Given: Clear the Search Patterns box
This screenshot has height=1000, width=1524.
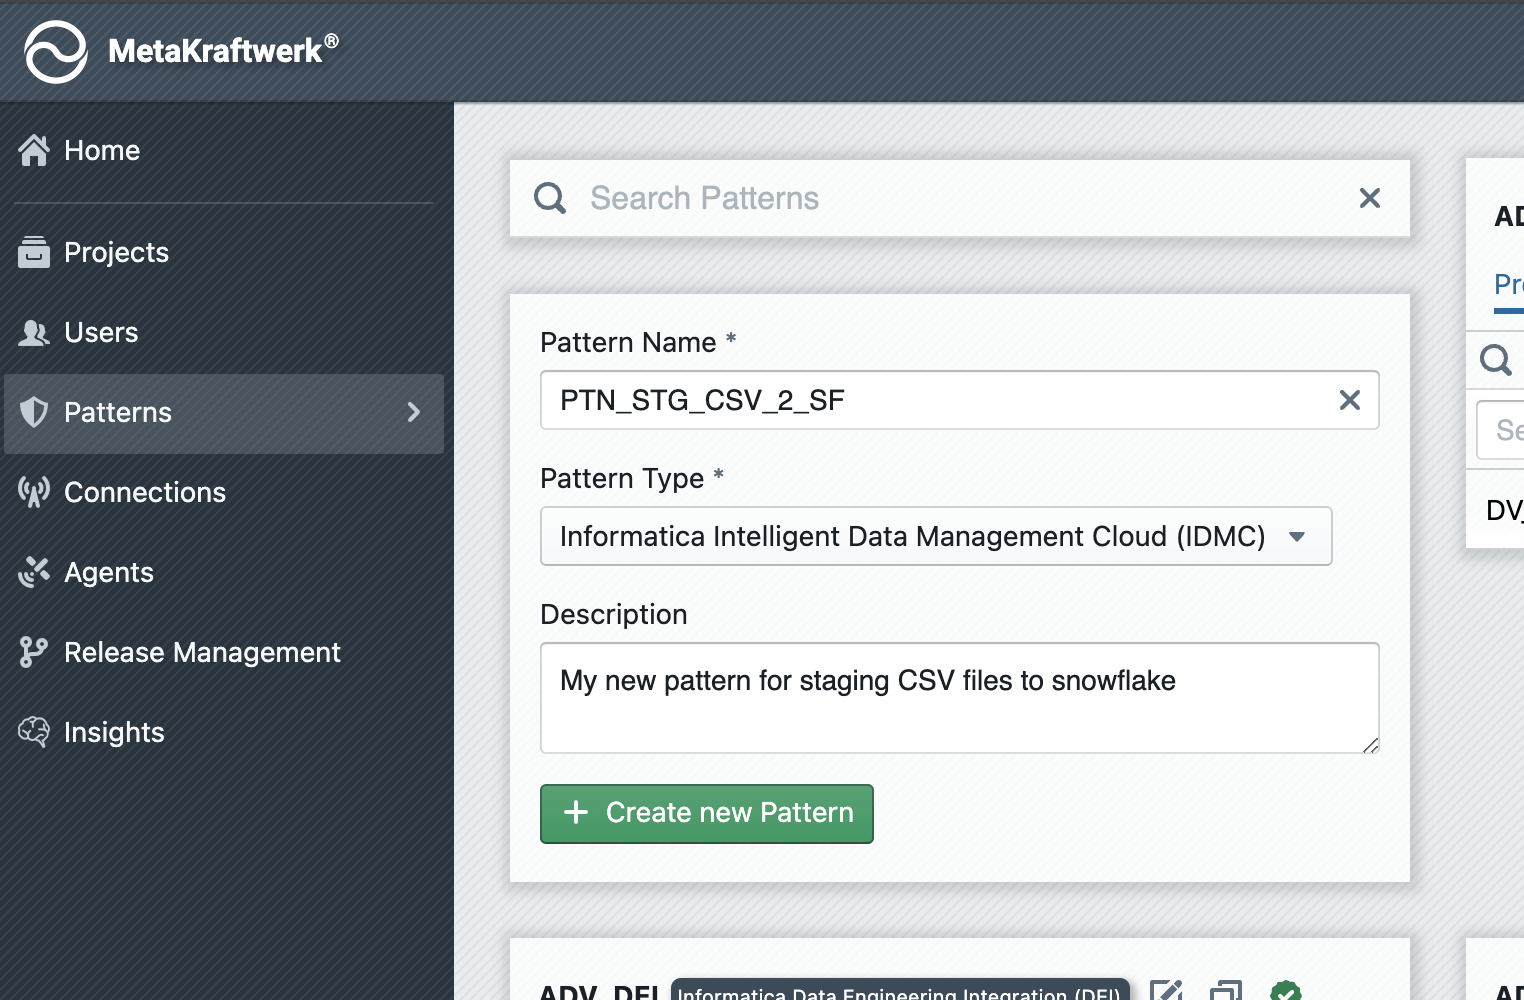Looking at the screenshot, I should click(x=1369, y=198).
